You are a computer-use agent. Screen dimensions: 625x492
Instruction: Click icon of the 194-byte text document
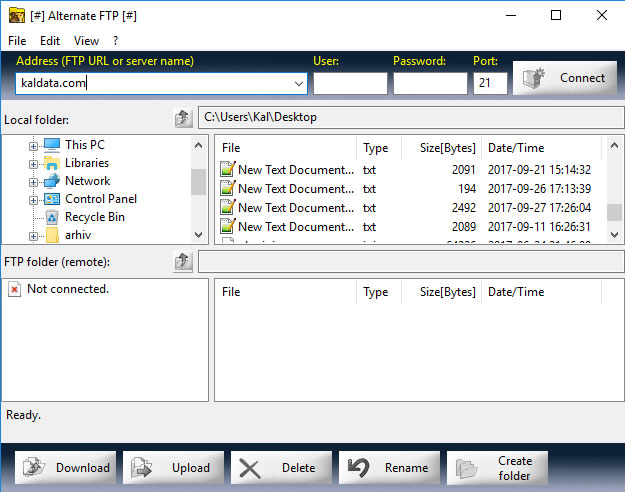[x=228, y=188]
